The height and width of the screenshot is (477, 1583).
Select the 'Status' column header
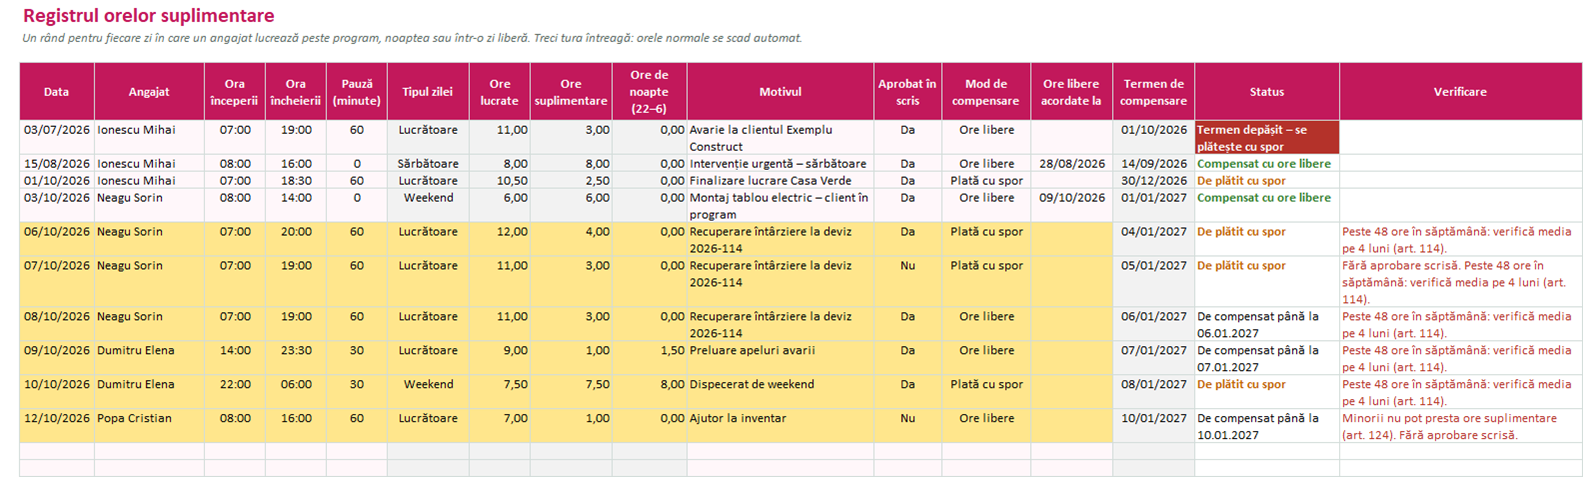click(1267, 92)
